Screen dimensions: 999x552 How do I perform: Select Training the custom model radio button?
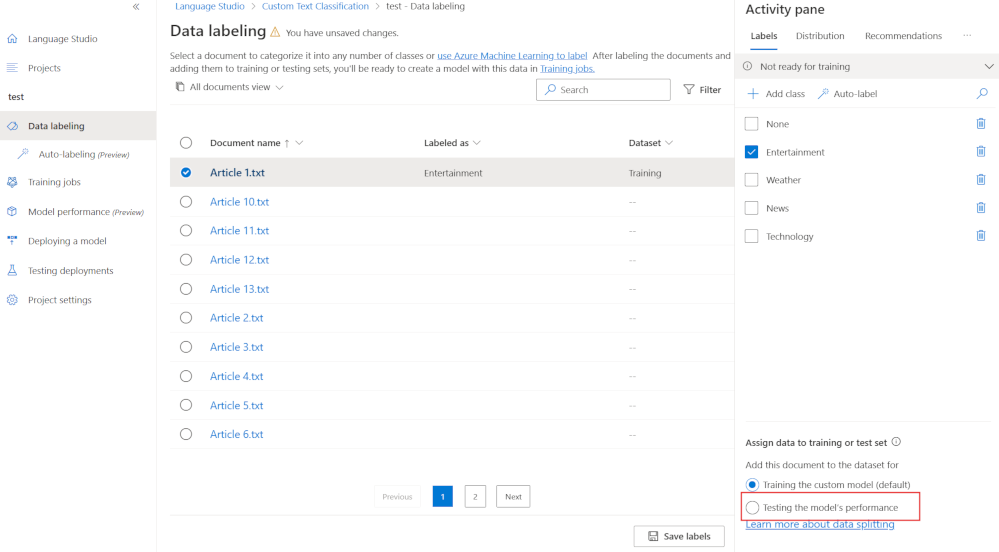[x=752, y=484]
